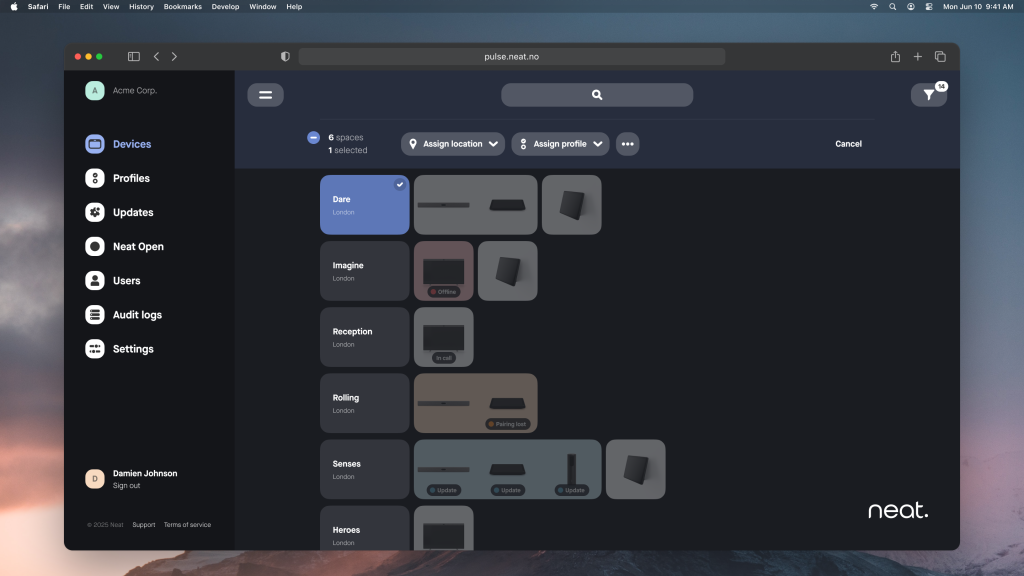Viewport: 1024px width, 576px height.
Task: Toggle Safari sidebar panel
Action: 134,56
